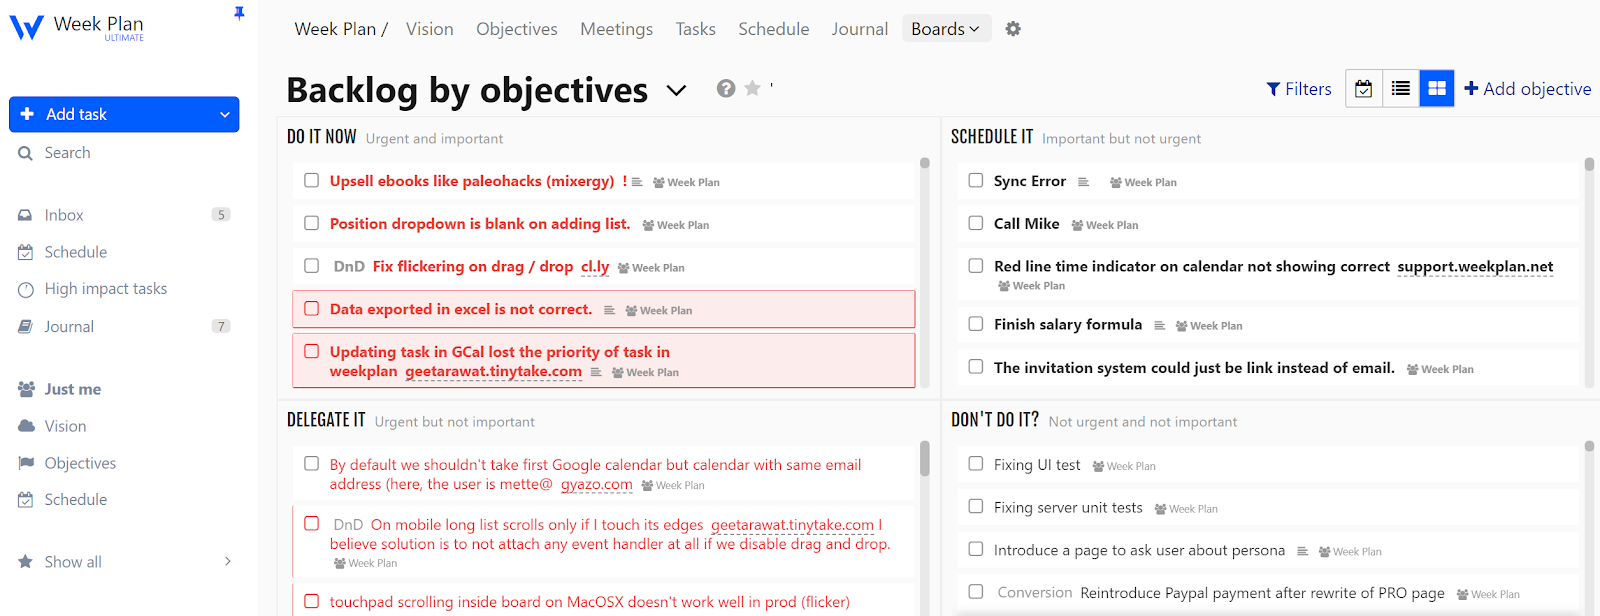Switch to calendar view icon
The image size is (1600, 616).
click(x=1363, y=89)
